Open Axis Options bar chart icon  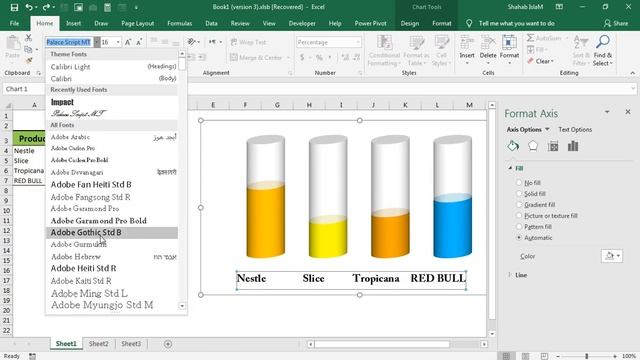573,146
